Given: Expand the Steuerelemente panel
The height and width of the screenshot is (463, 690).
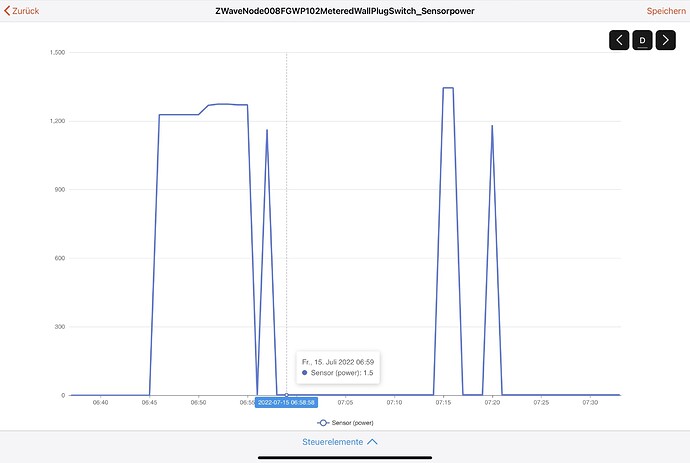Looking at the screenshot, I should click(340, 441).
